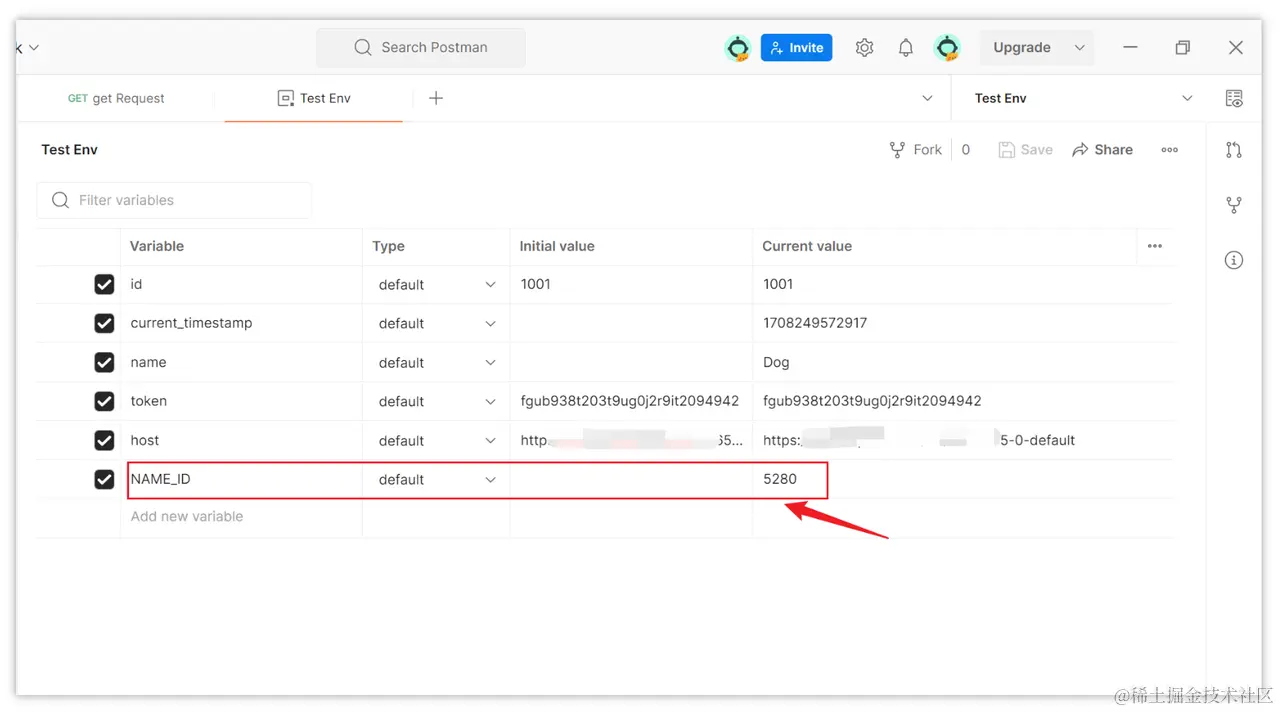Image resolution: width=1280 pixels, height=712 pixels.
Task: Click the id variable name
Action: point(136,284)
